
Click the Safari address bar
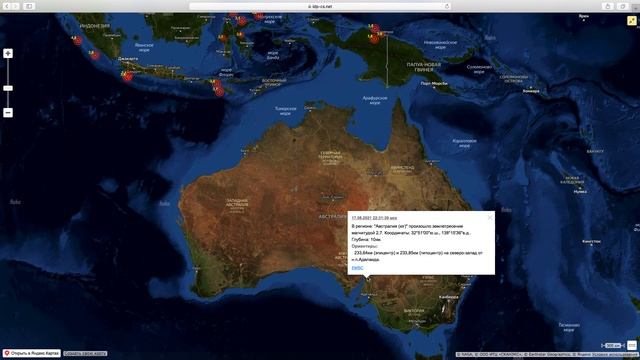coord(320,6)
